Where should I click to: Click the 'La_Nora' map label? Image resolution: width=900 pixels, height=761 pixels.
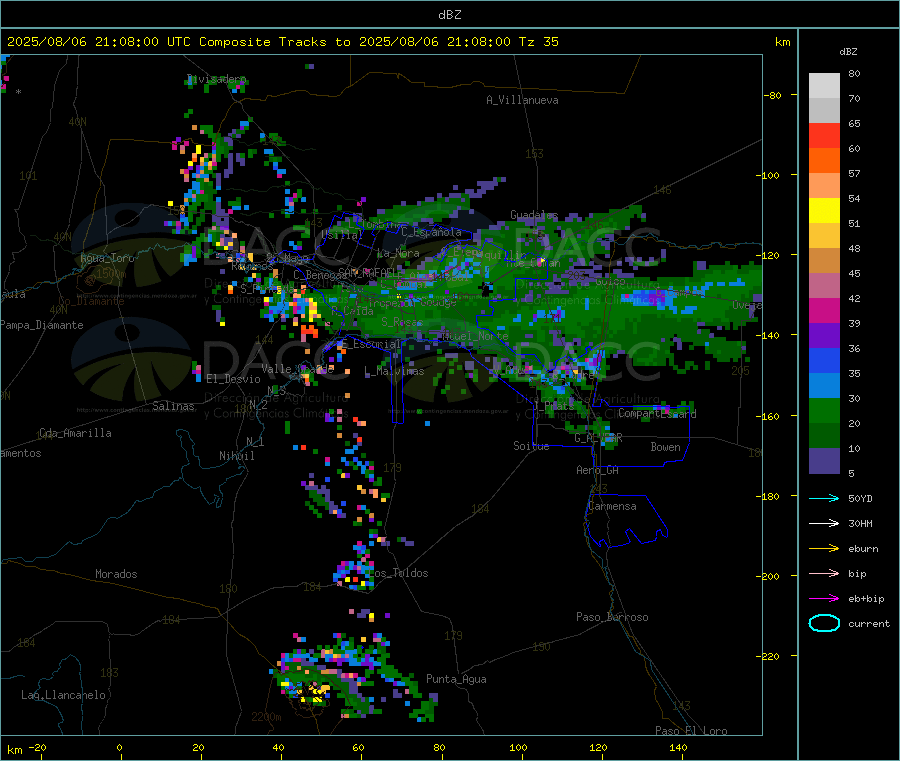click(x=398, y=253)
